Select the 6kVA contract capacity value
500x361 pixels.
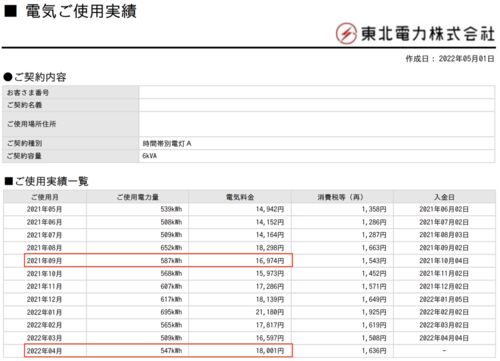150,156
